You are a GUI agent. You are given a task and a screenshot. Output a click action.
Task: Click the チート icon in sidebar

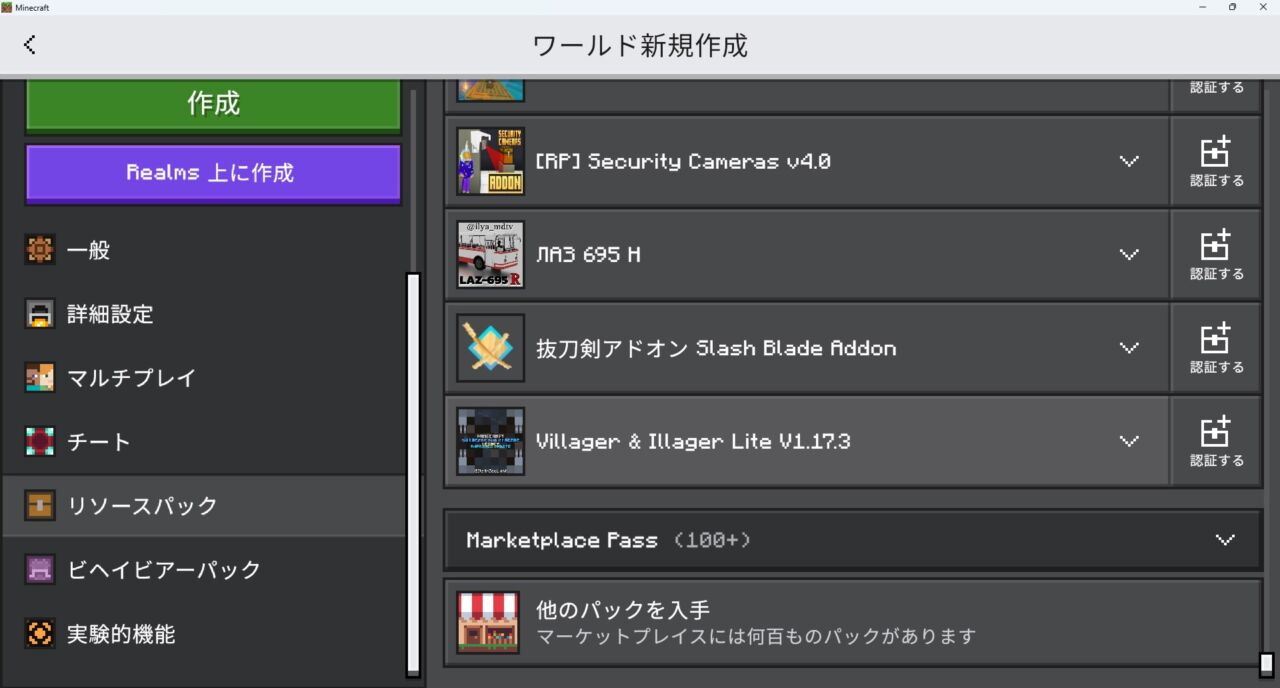[40, 442]
